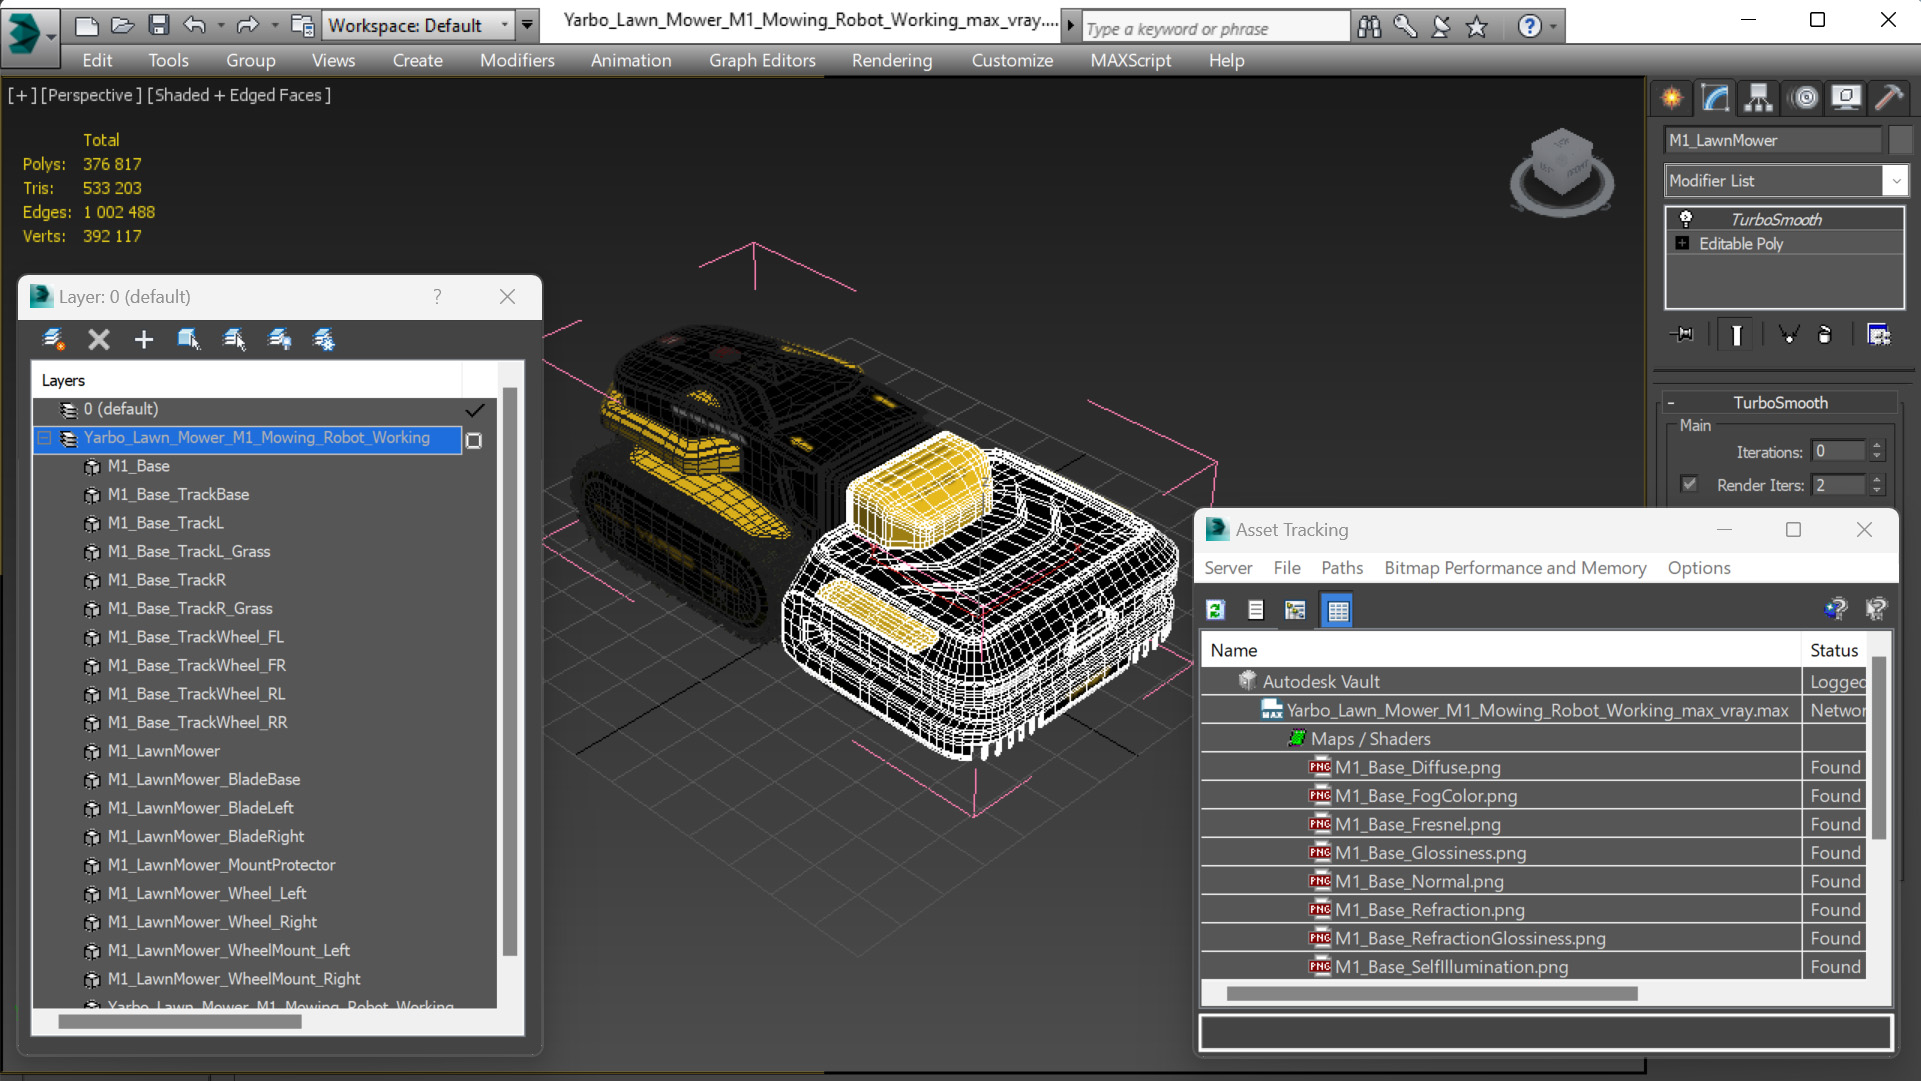Open the Motion panel tab icon
This screenshot has height=1081, width=1921.
click(1804, 98)
